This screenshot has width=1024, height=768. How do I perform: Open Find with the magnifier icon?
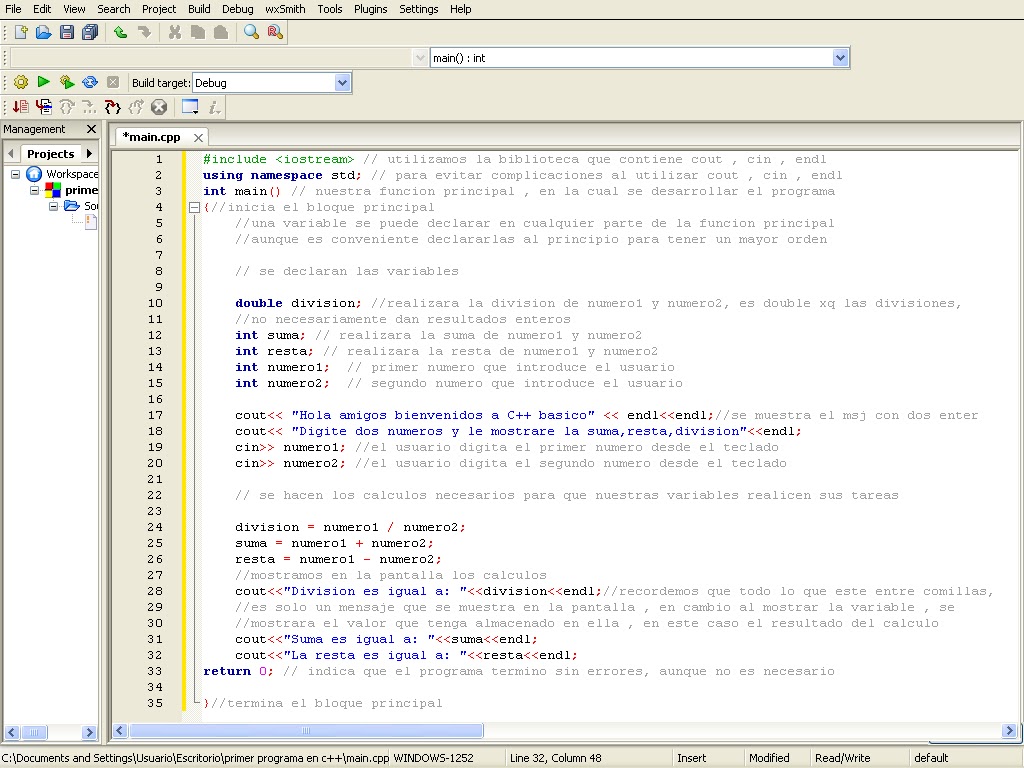tap(251, 32)
